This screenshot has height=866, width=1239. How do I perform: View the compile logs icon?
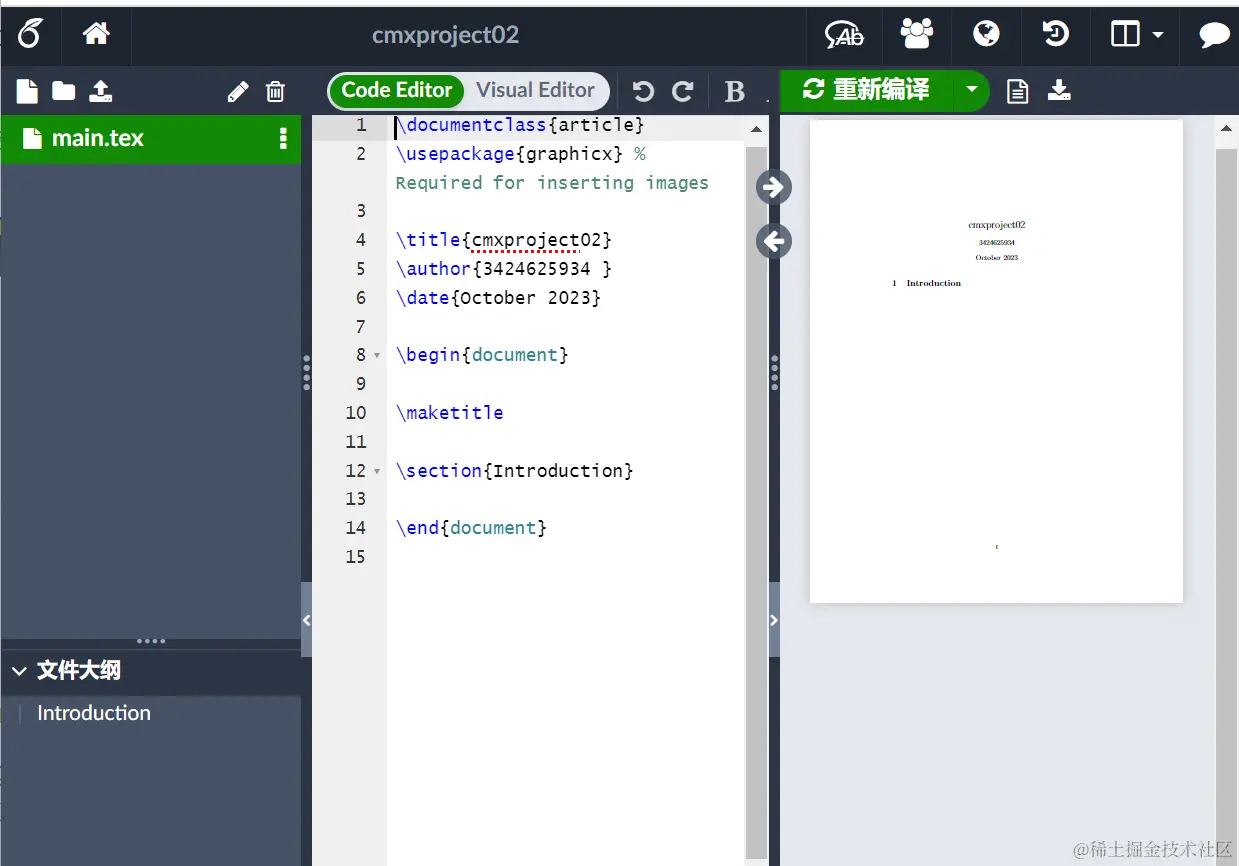tap(1017, 91)
